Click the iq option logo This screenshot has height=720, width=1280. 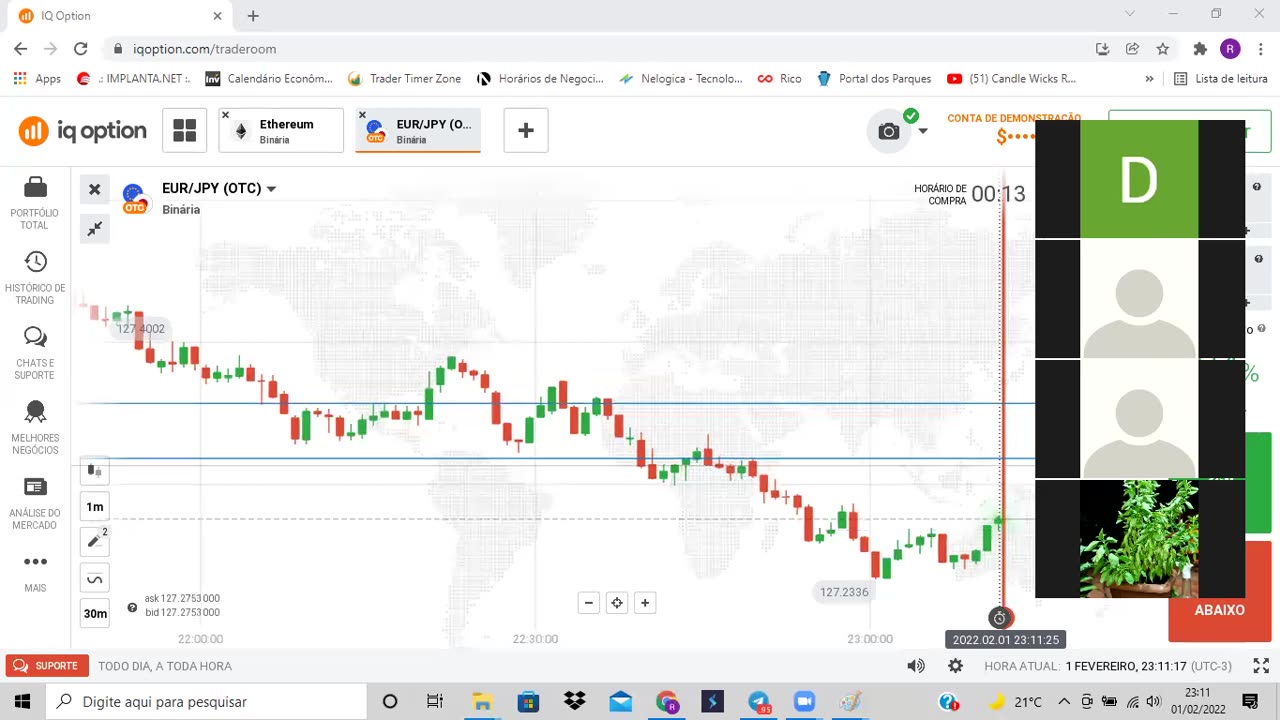pos(82,130)
